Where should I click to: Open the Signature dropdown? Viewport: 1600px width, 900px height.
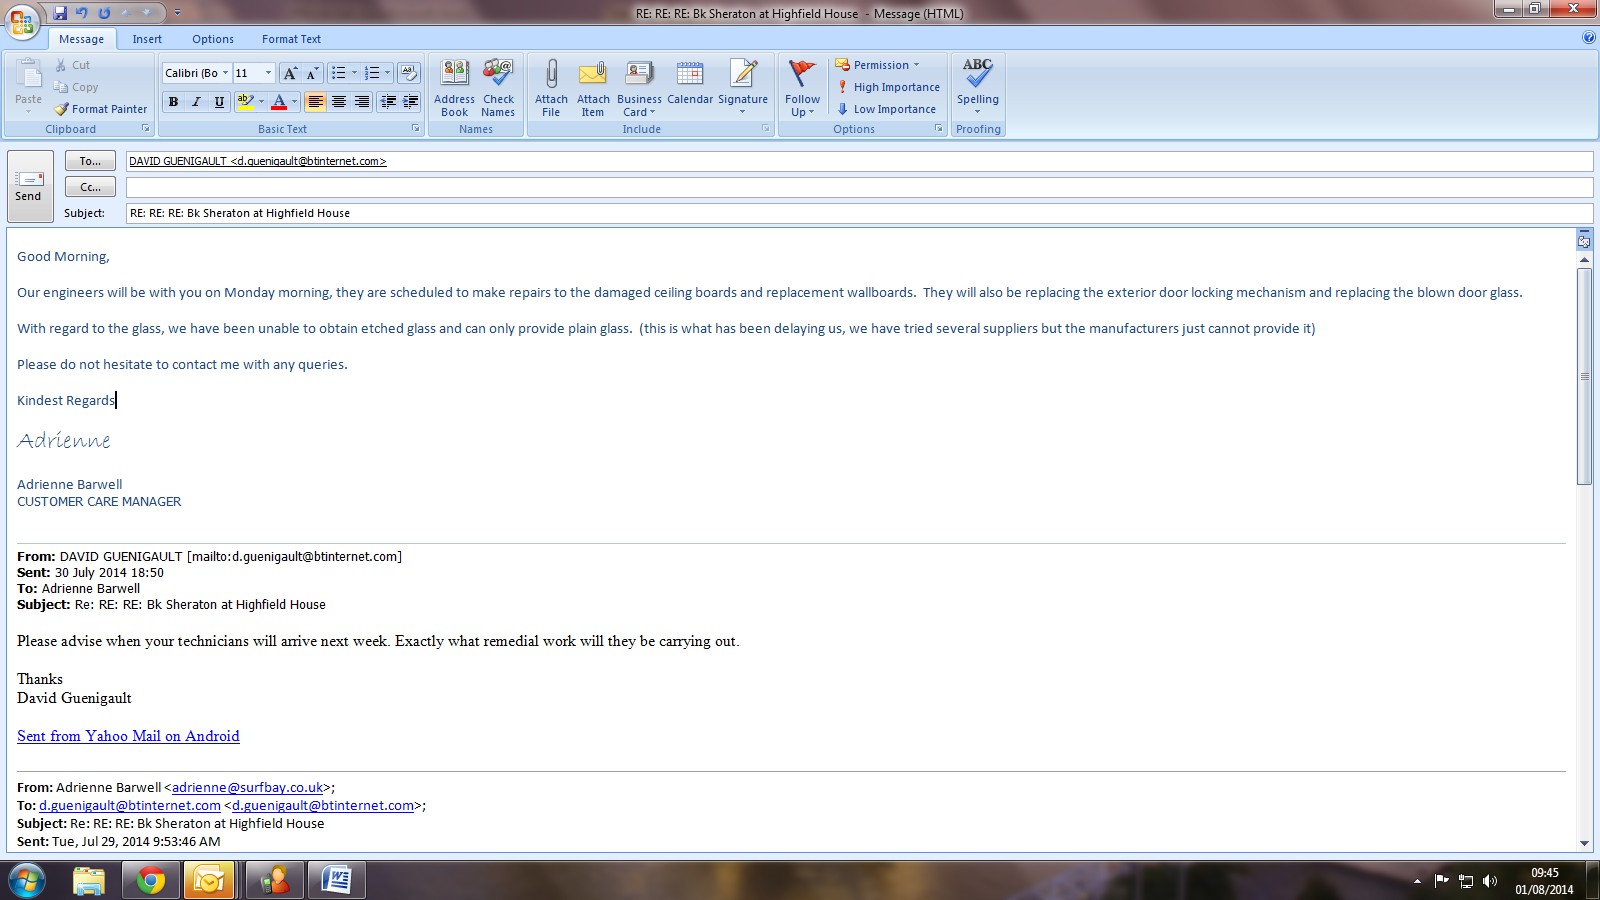[x=743, y=88]
